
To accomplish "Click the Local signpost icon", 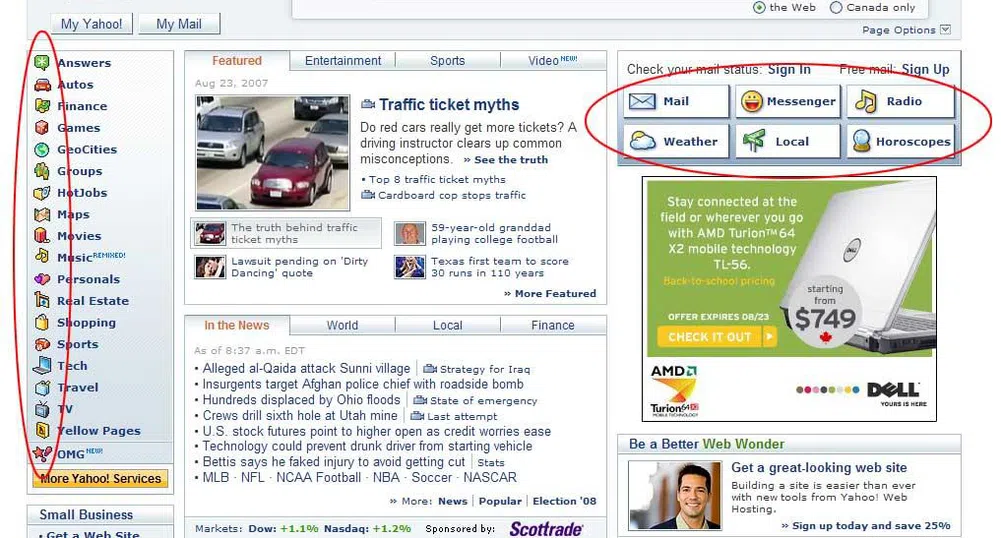I will click(x=754, y=140).
